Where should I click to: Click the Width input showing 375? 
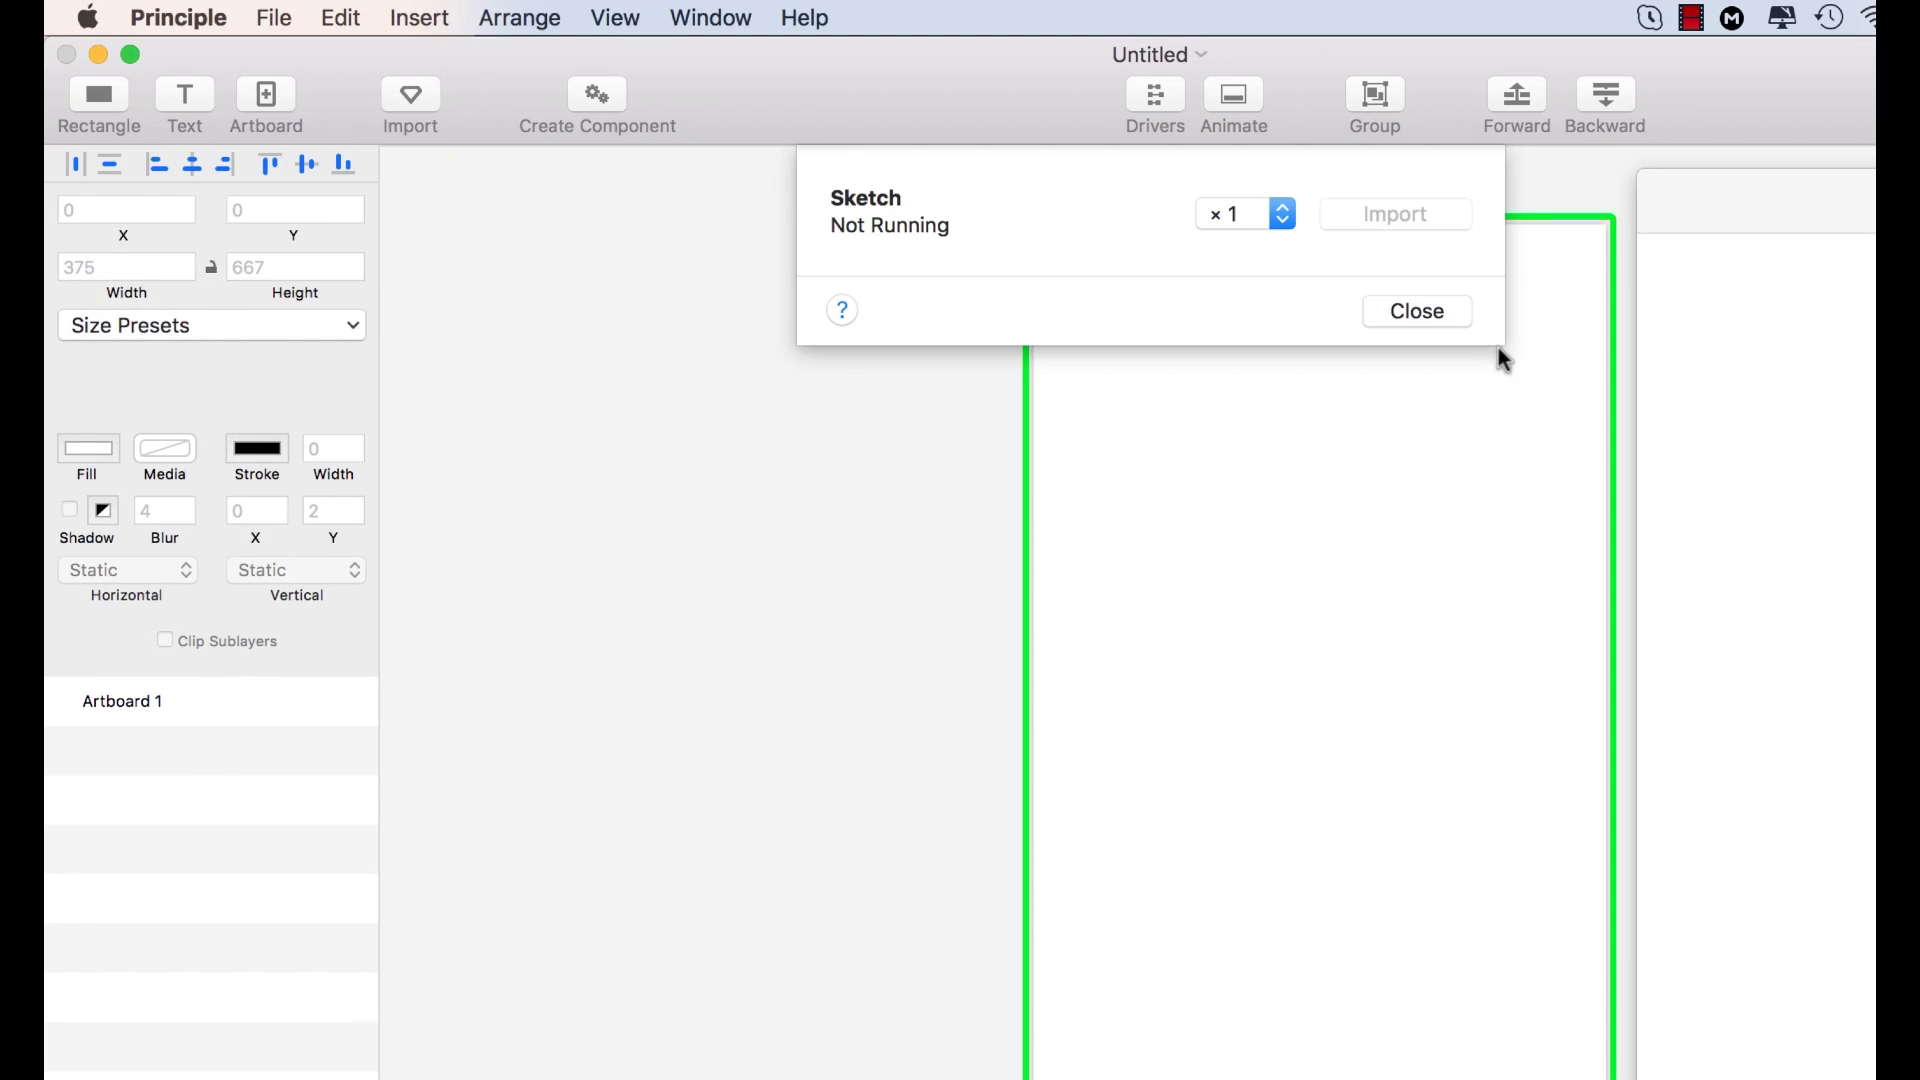point(127,267)
